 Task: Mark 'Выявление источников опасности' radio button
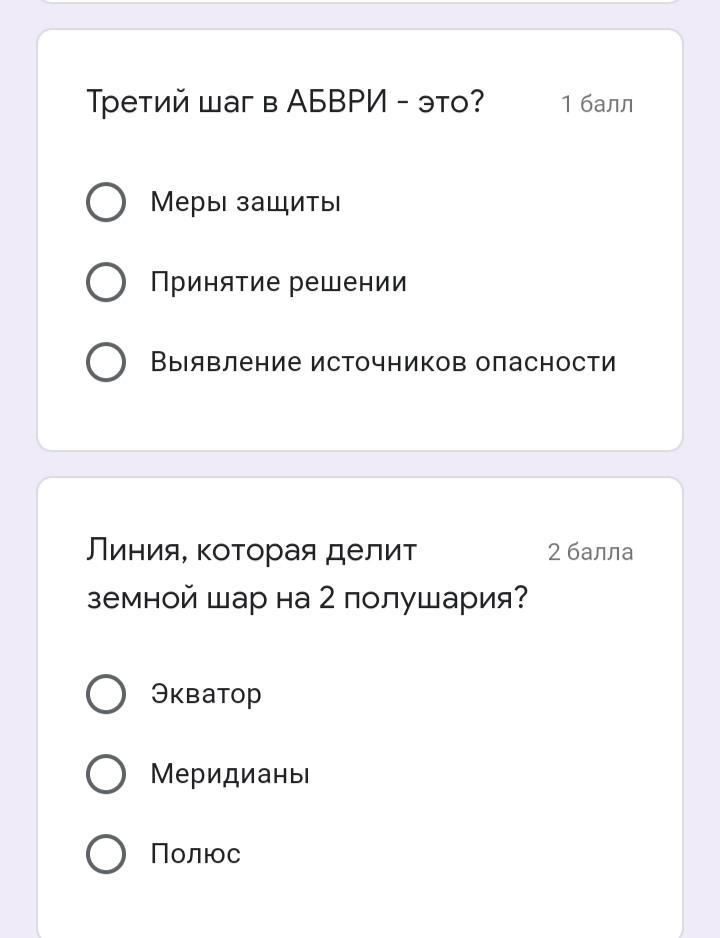click(106, 362)
